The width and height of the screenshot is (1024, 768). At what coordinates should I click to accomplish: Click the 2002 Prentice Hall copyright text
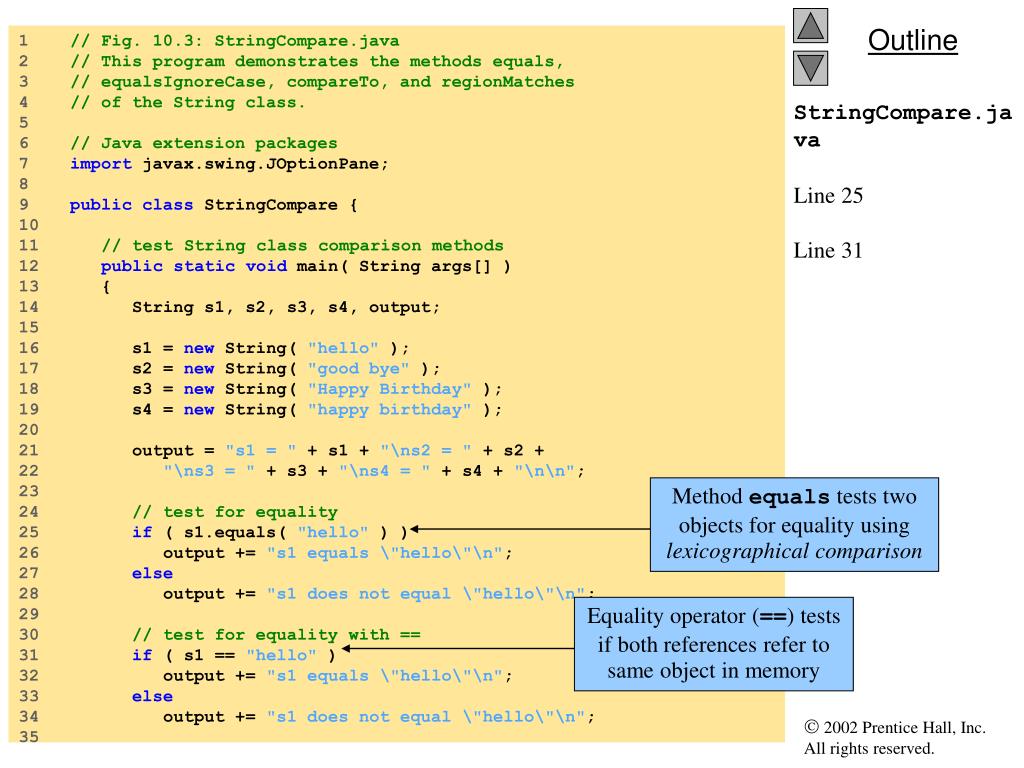pyautogui.click(x=895, y=737)
